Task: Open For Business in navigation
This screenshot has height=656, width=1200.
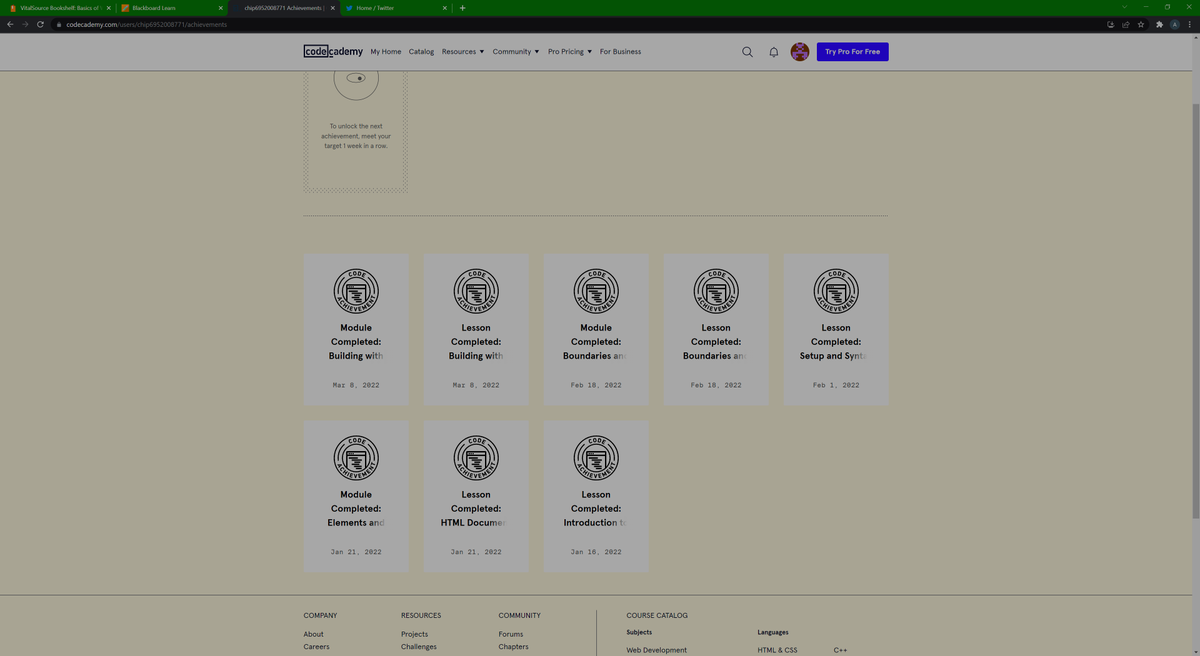Action: [620, 52]
